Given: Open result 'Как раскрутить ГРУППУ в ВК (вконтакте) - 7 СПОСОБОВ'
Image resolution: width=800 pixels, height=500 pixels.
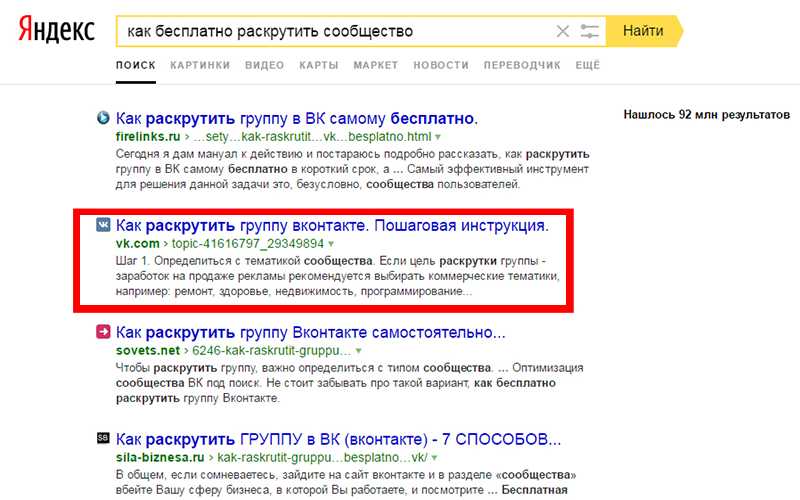Looking at the screenshot, I should [x=338, y=439].
